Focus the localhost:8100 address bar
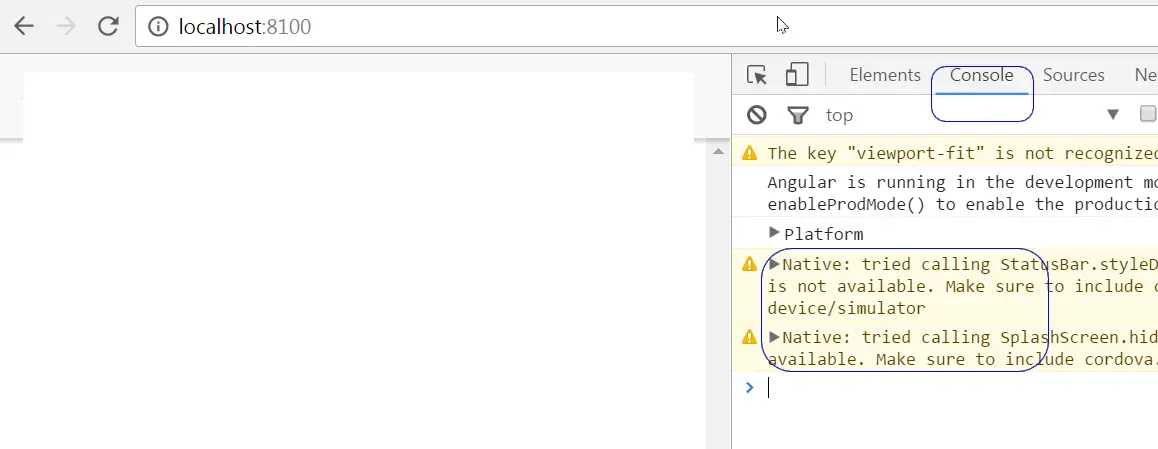This screenshot has width=1158, height=449. pos(646,27)
